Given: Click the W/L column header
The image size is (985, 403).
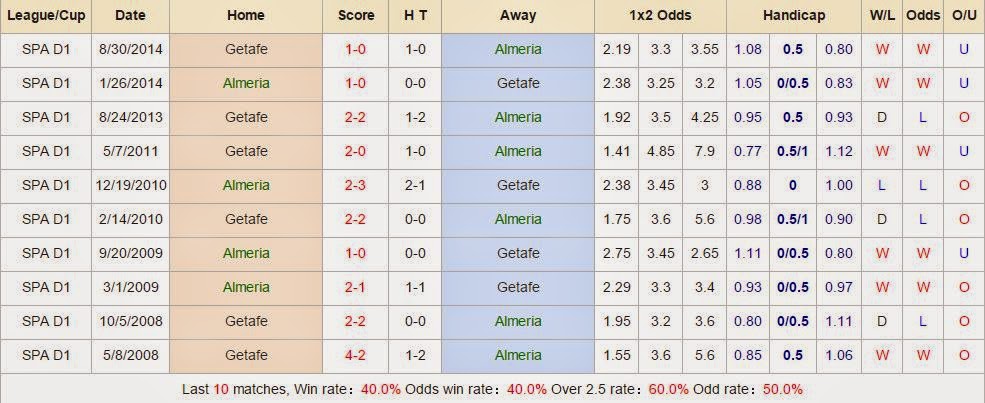Looking at the screenshot, I should point(882,16).
